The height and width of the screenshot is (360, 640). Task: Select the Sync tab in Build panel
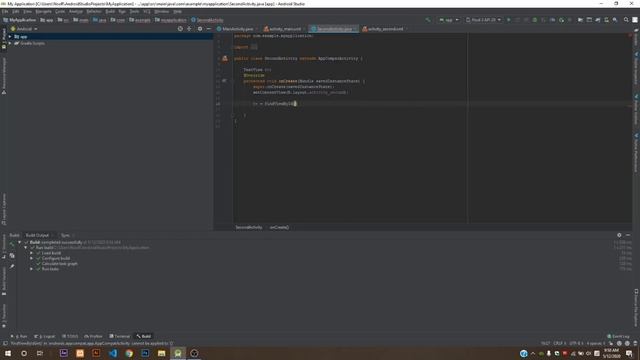[65, 235]
